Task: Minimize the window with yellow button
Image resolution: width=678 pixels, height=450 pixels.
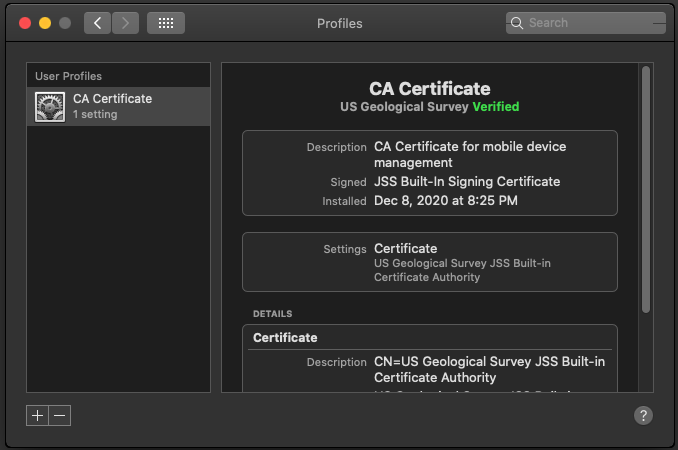Action: (45, 23)
